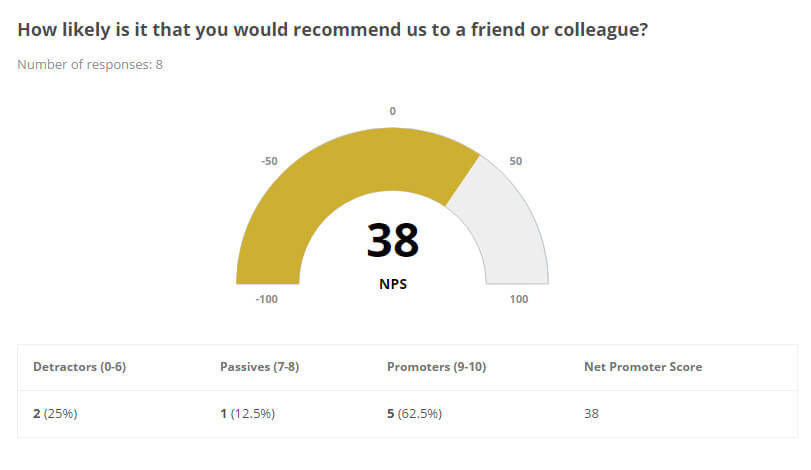Click the 1 (12.5%) passives value

(247, 413)
